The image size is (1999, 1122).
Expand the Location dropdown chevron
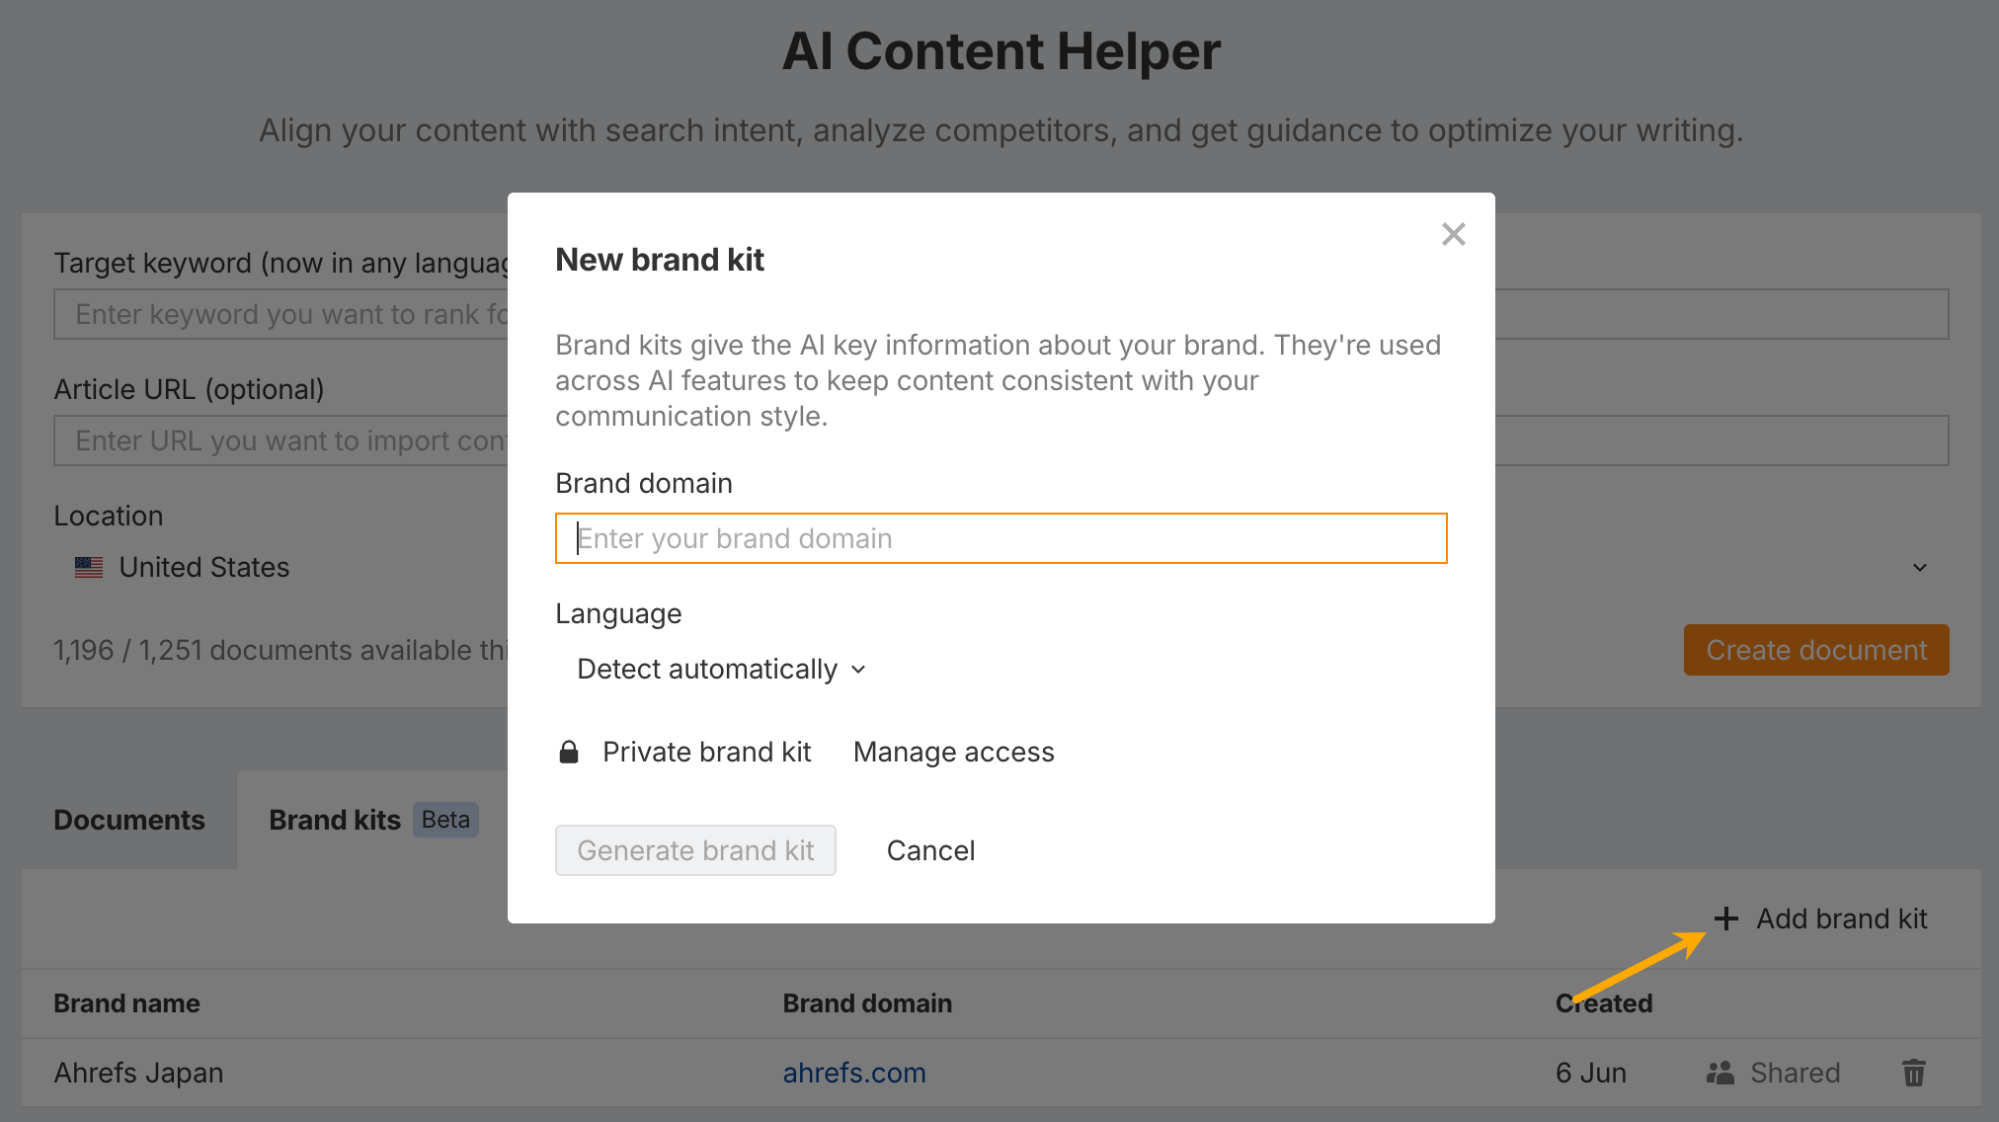tap(1919, 568)
